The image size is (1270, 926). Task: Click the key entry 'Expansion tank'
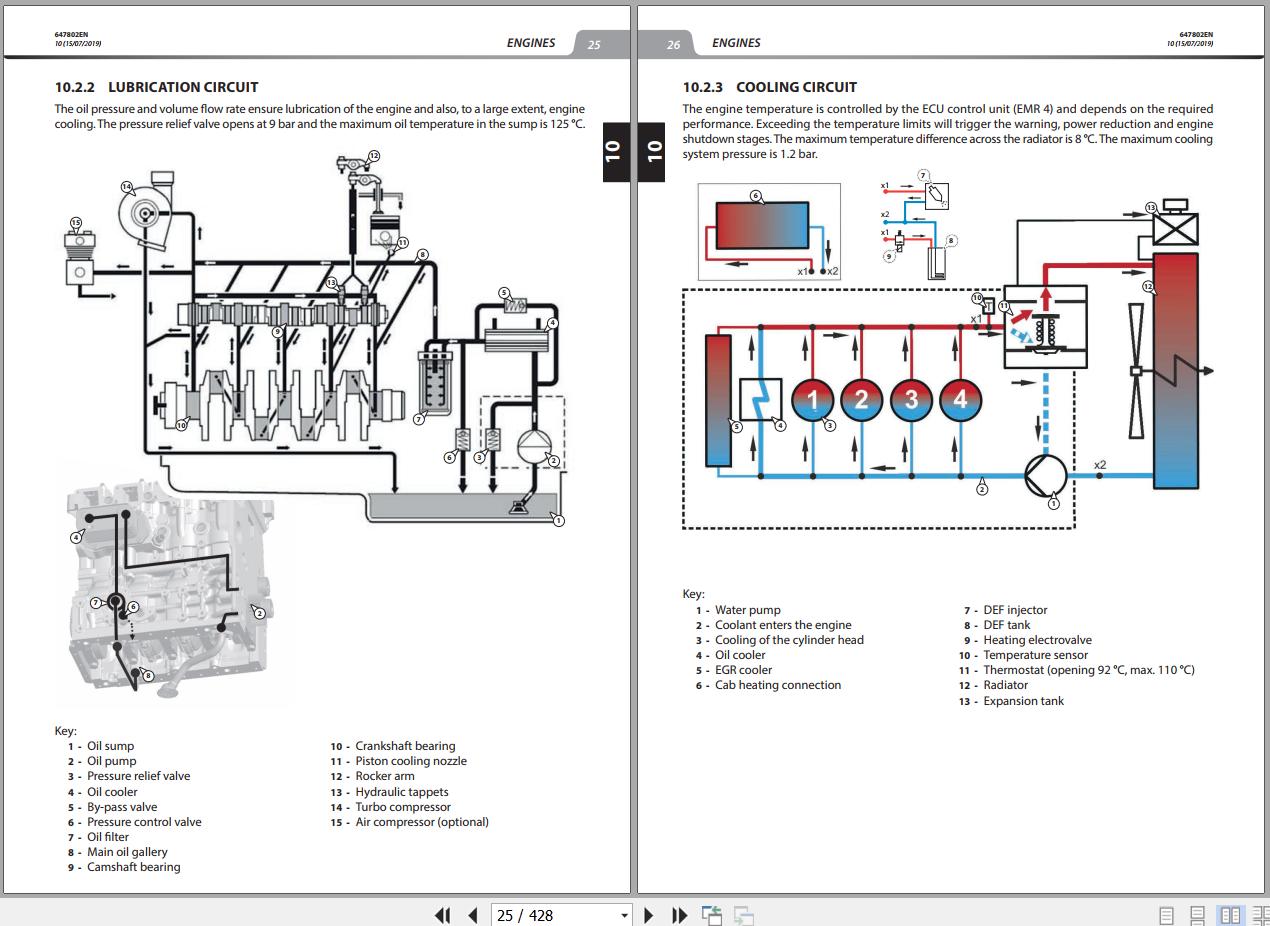[x=1023, y=701]
